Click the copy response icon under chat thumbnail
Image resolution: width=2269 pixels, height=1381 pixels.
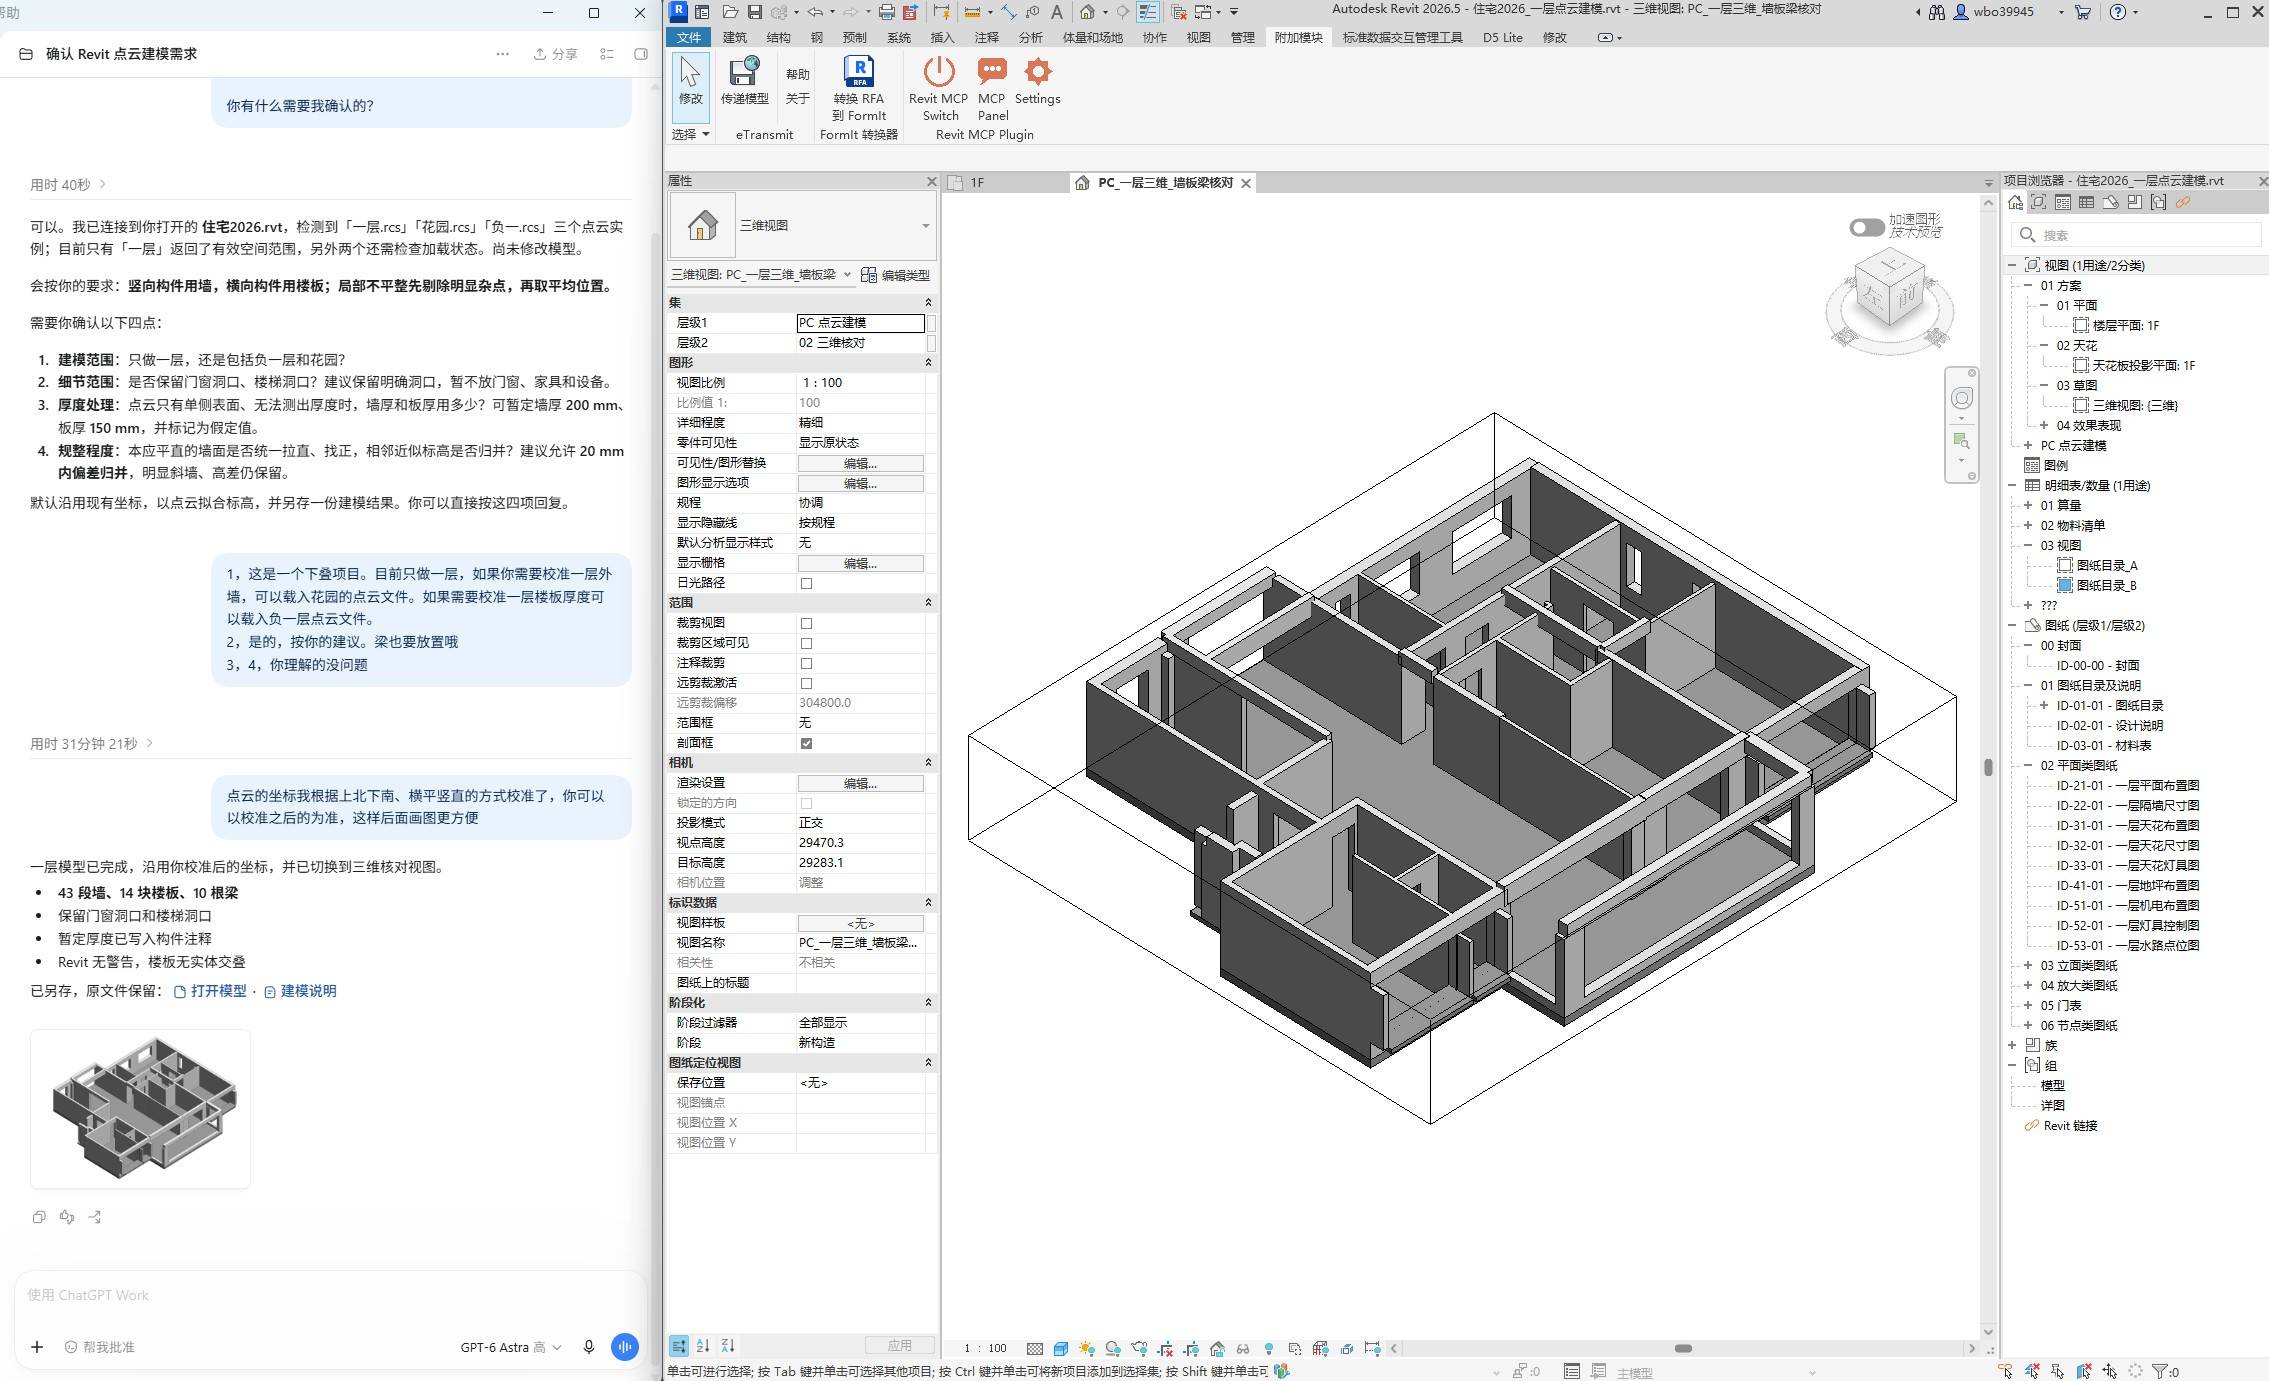[x=39, y=1217]
